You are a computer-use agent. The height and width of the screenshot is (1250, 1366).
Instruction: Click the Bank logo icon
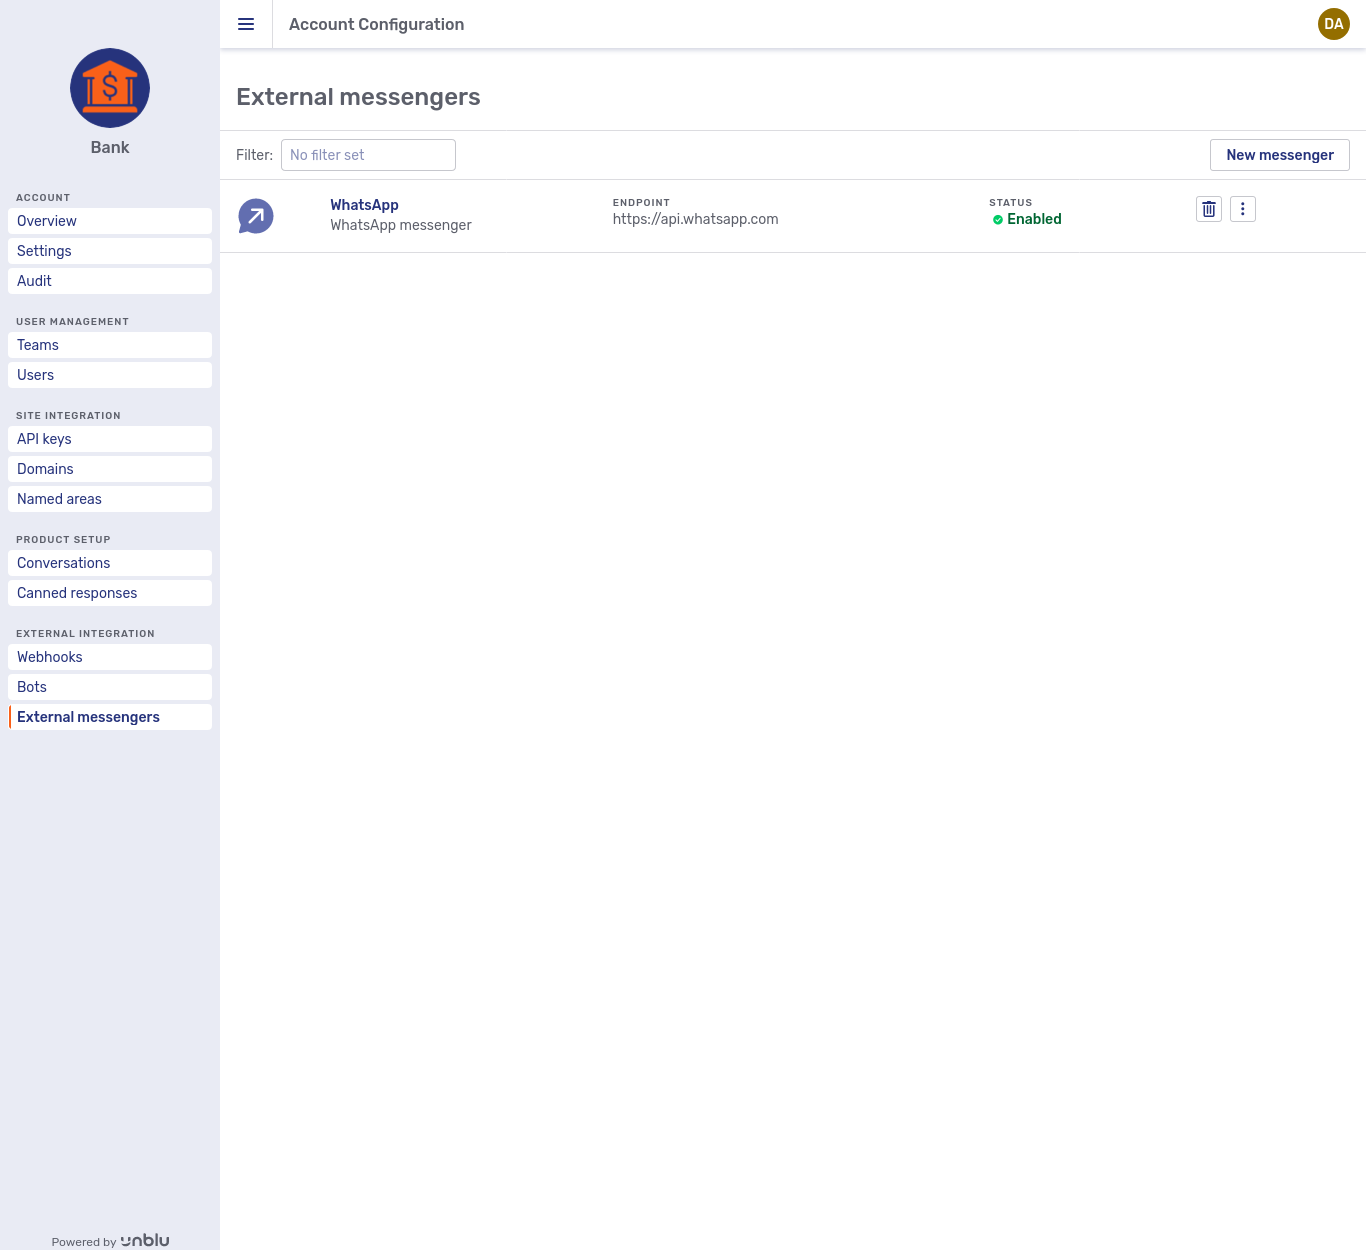[x=109, y=88]
